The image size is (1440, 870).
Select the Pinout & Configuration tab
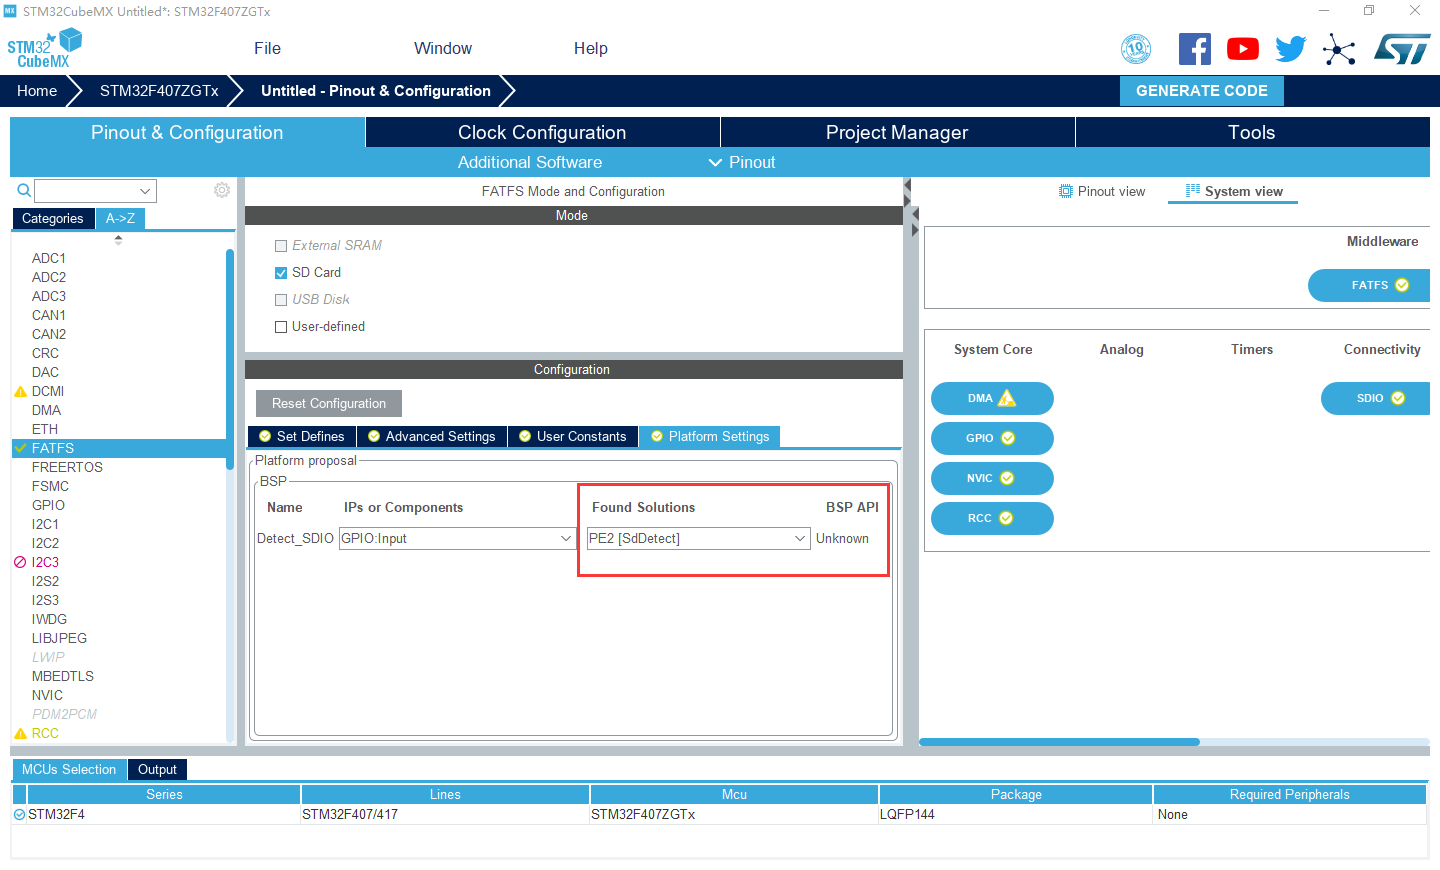click(x=187, y=132)
